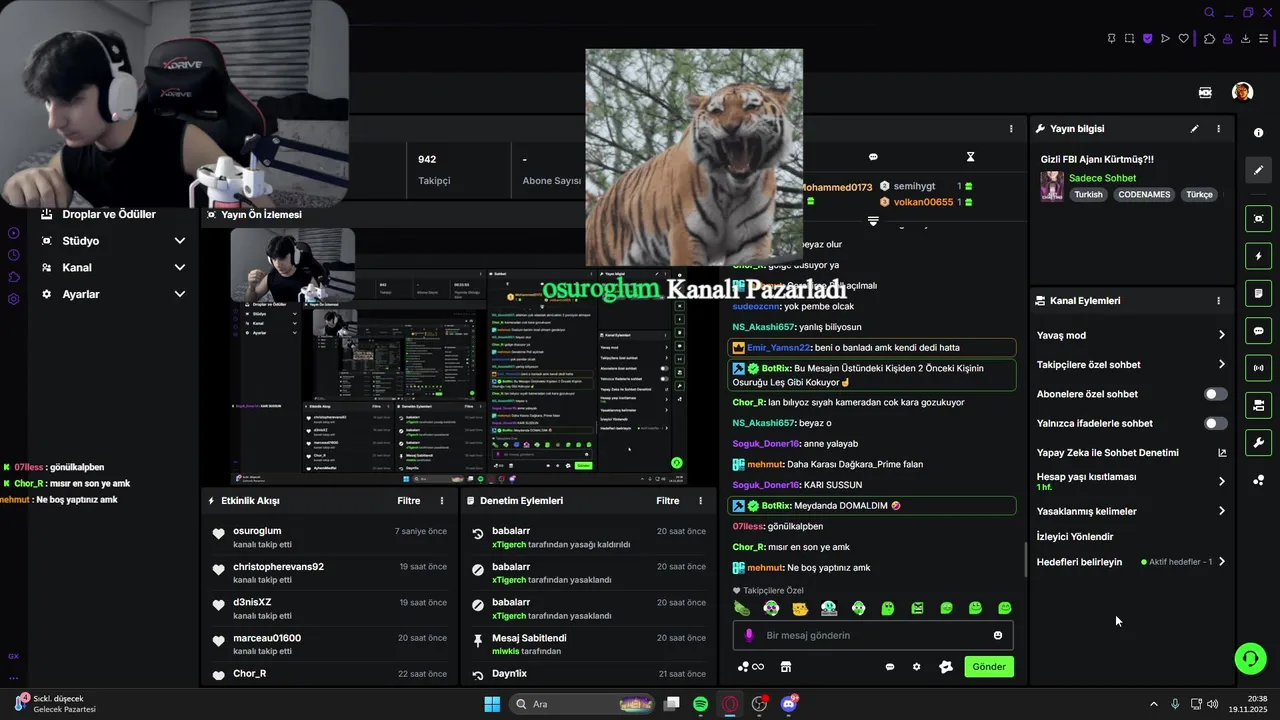This screenshot has height=720, width=1280.
Task: Open Denetim Eylemleri Filtre dropdown
Action: point(668,501)
